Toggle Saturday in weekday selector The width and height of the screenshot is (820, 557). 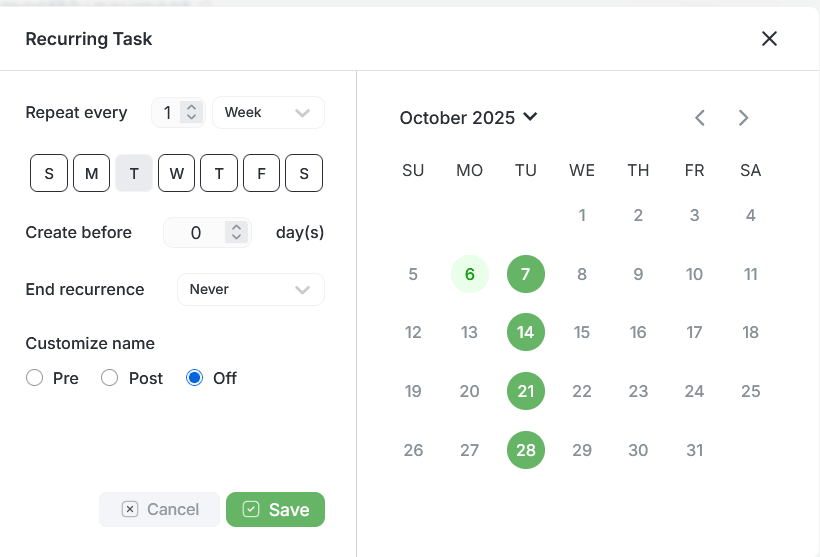coord(304,173)
